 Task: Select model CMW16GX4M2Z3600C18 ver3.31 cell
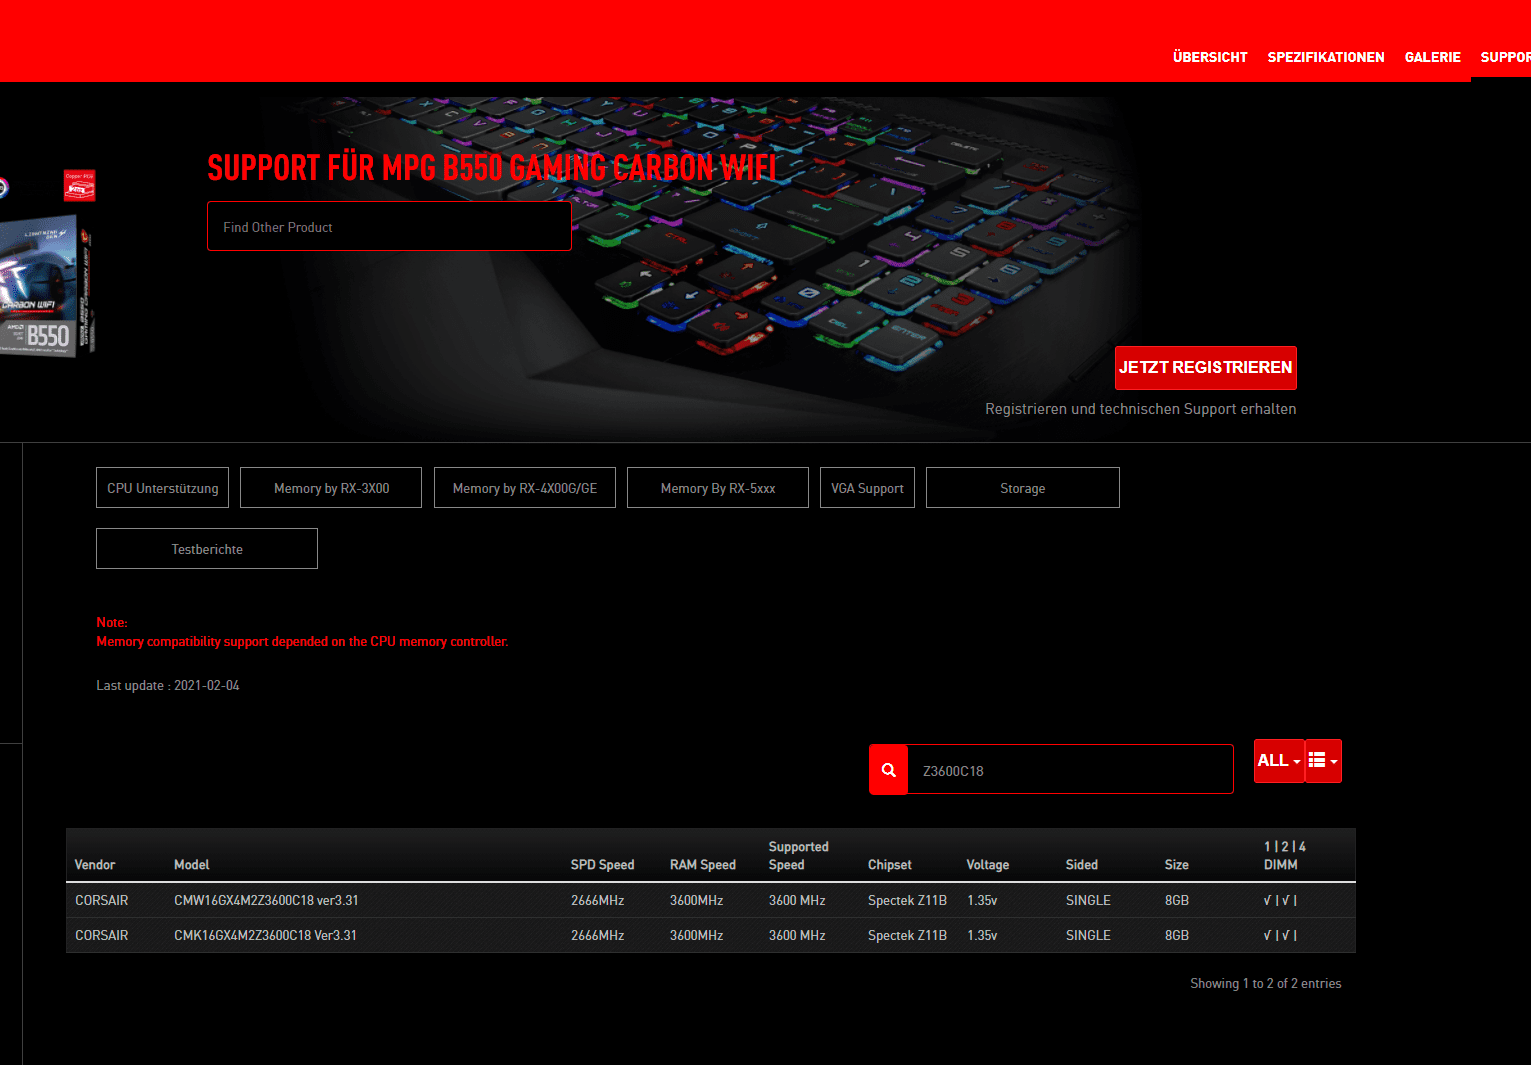pos(266,900)
